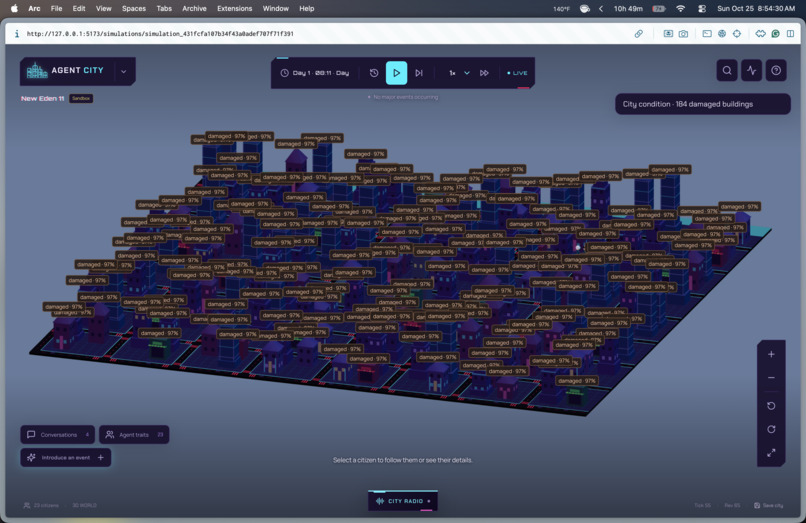The image size is (806, 523).
Task: Rotate the camera clockwise
Action: pyautogui.click(x=771, y=429)
